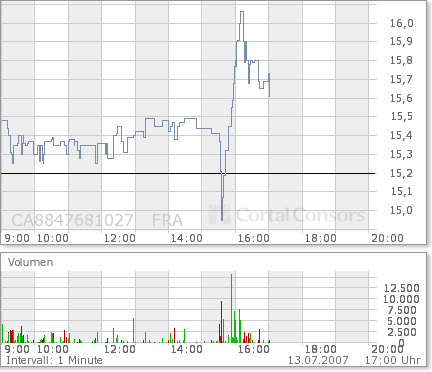This screenshot has width=432, height=372.
Task: Click the 15,2 price axis label
Action: [402, 173]
